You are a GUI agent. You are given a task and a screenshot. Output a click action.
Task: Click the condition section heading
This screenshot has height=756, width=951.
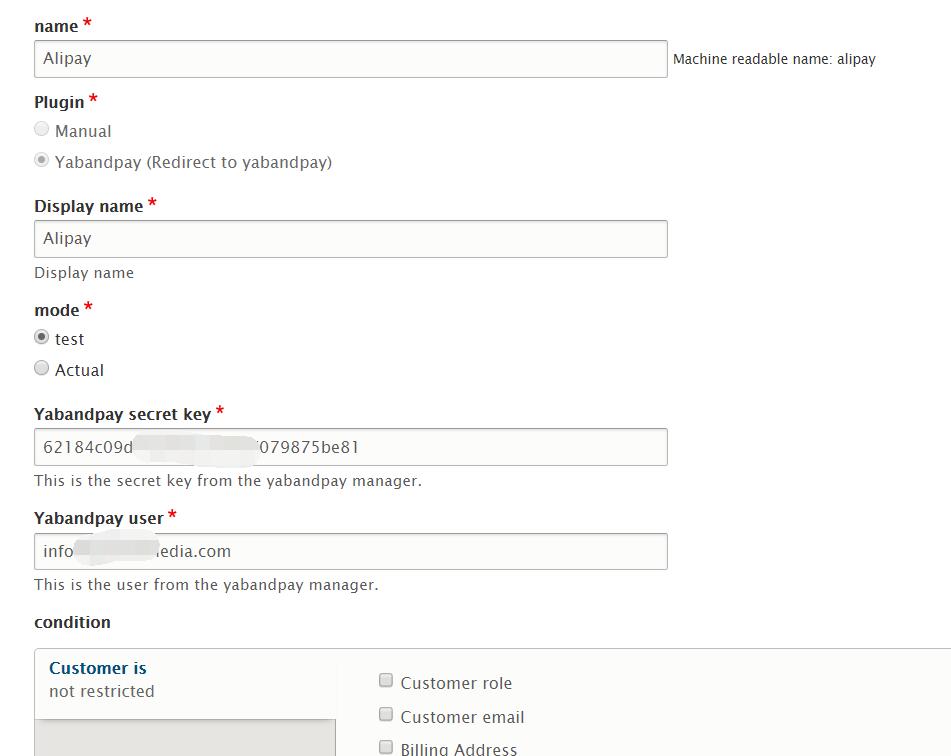72,622
